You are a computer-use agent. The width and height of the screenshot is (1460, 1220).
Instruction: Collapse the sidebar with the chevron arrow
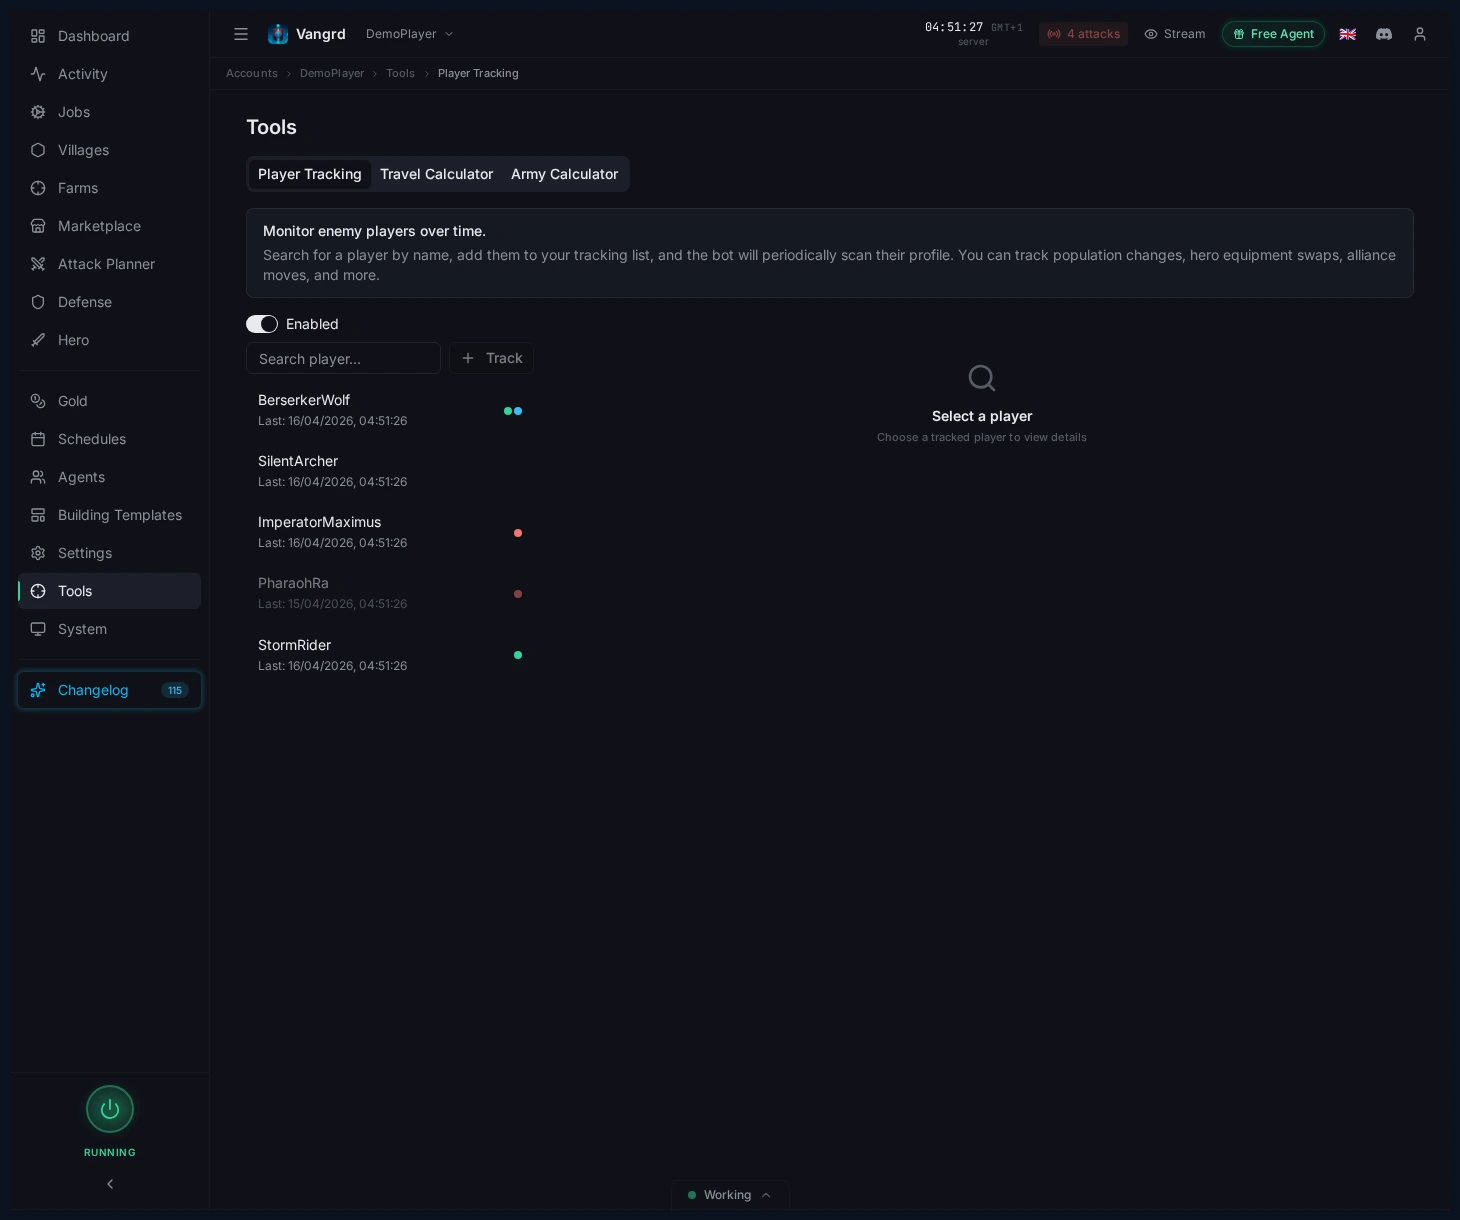[110, 1184]
